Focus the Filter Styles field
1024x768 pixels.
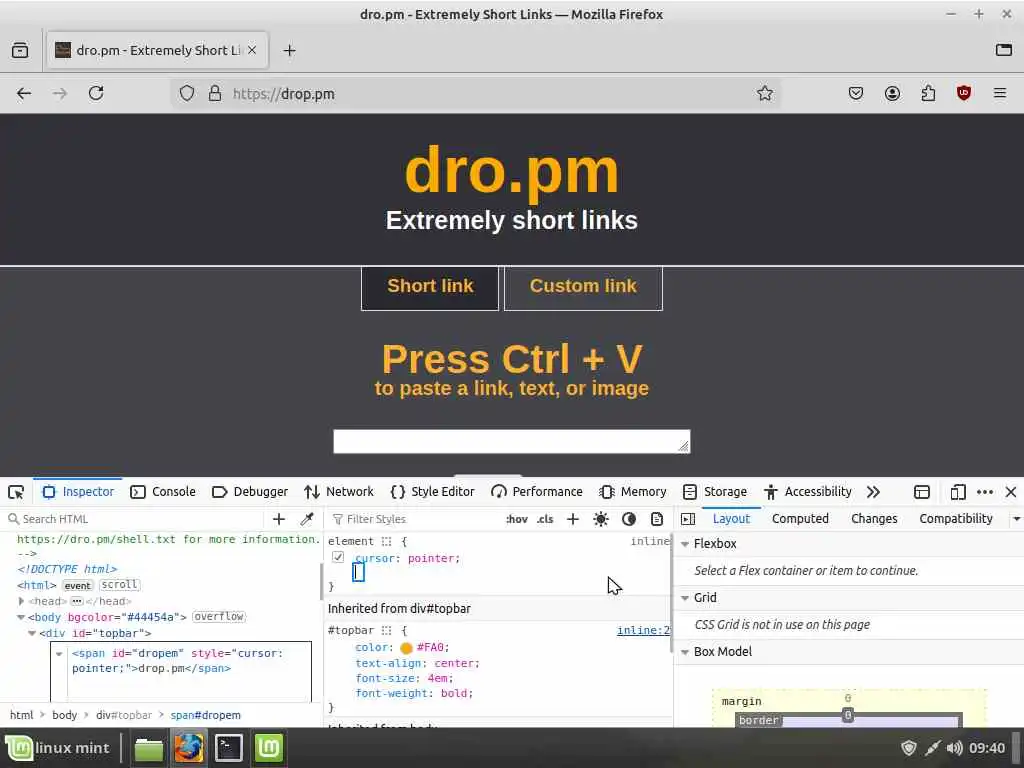[x=415, y=519]
